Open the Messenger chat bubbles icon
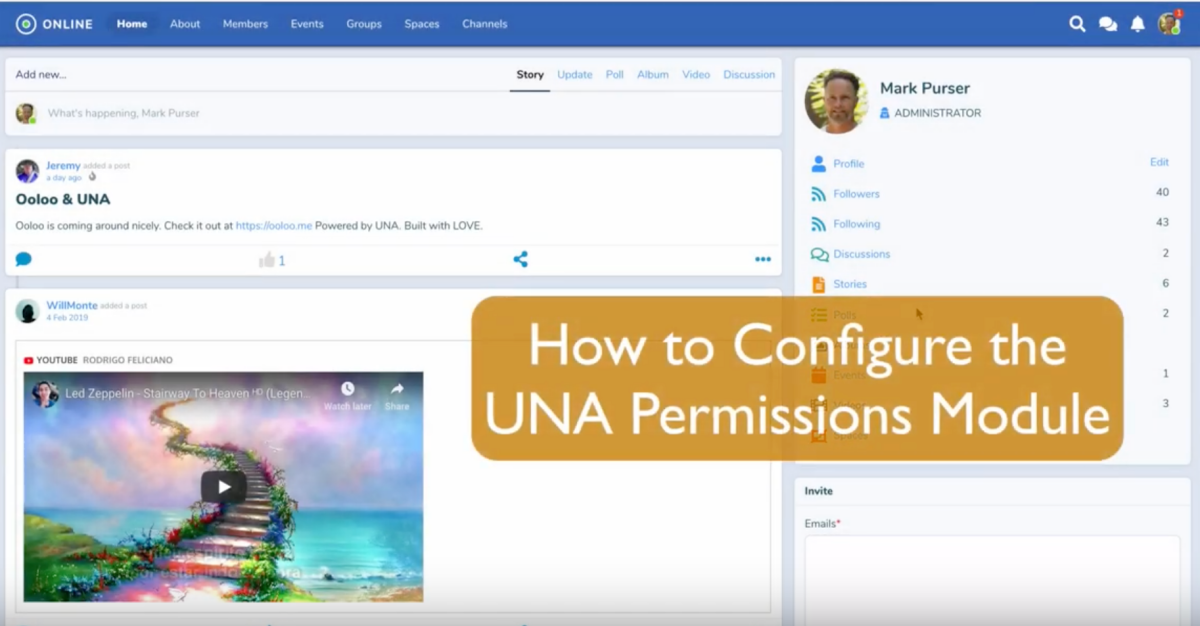 pyautogui.click(x=1108, y=22)
